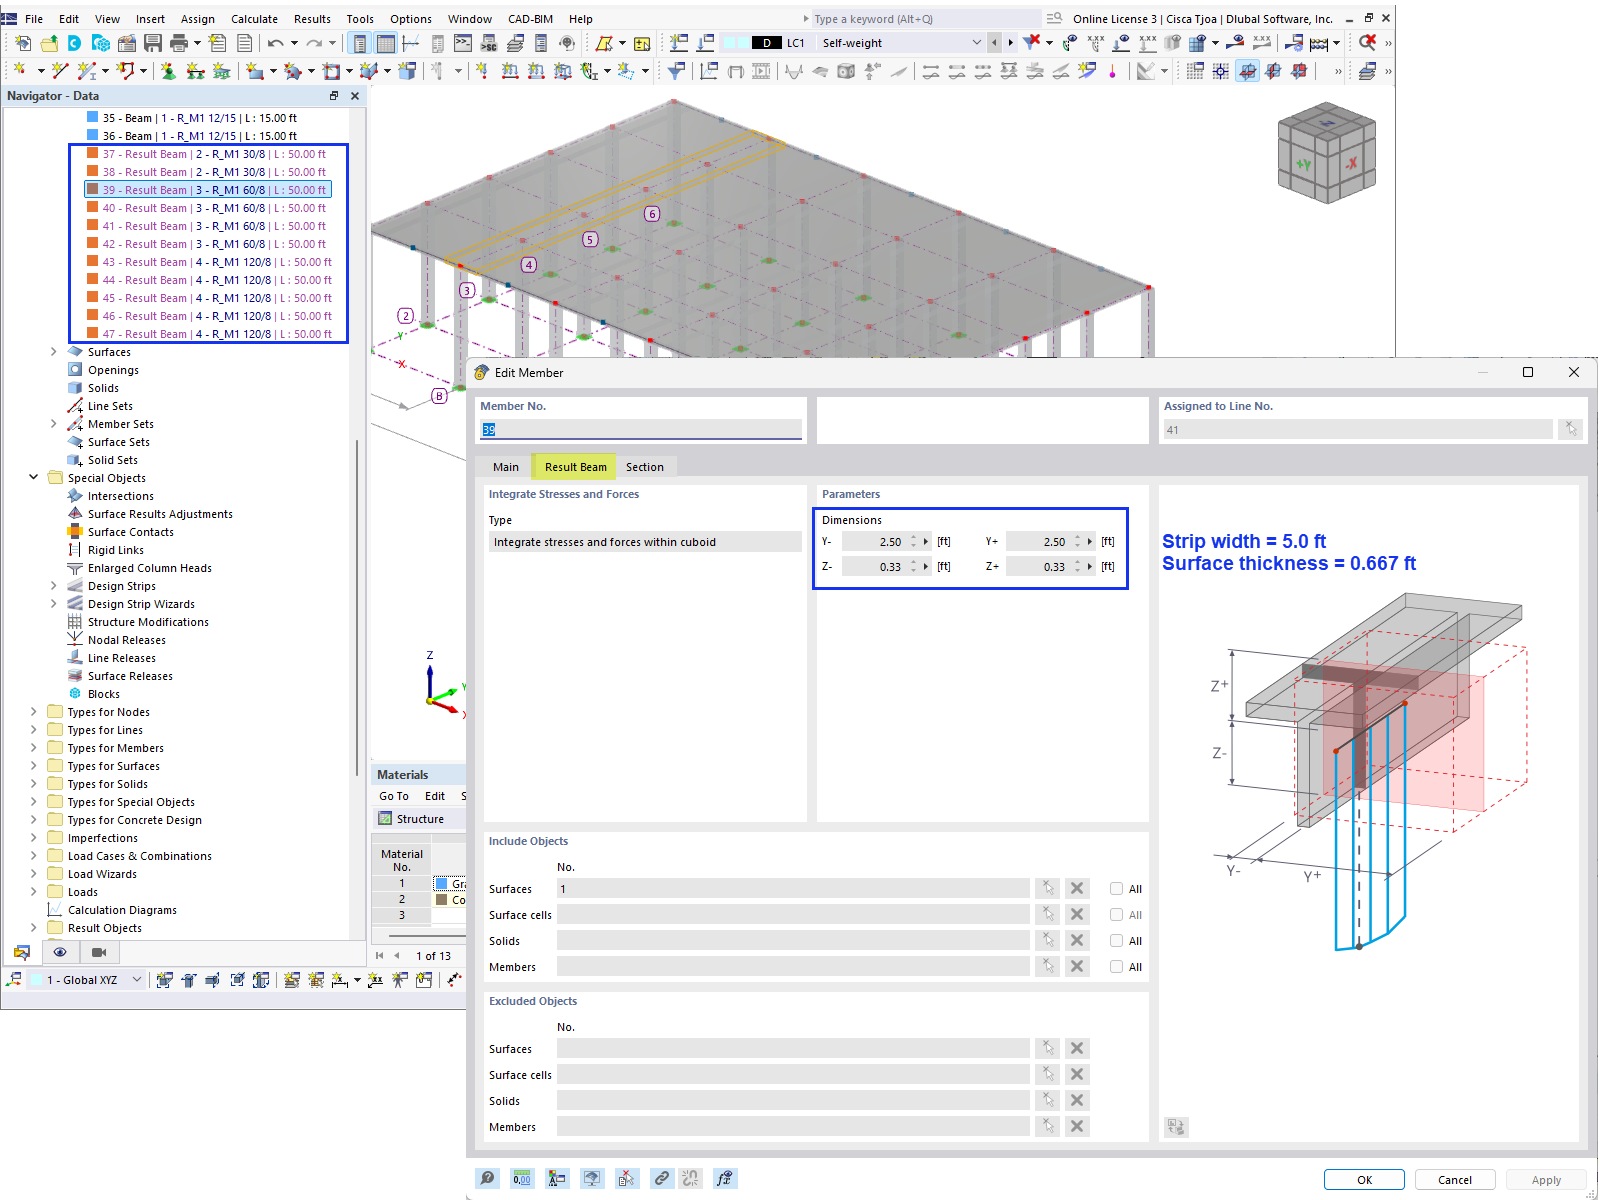Enable All checkbox for Surfaces in Include Objects
This screenshot has width=1600, height=1200.
[1115, 888]
